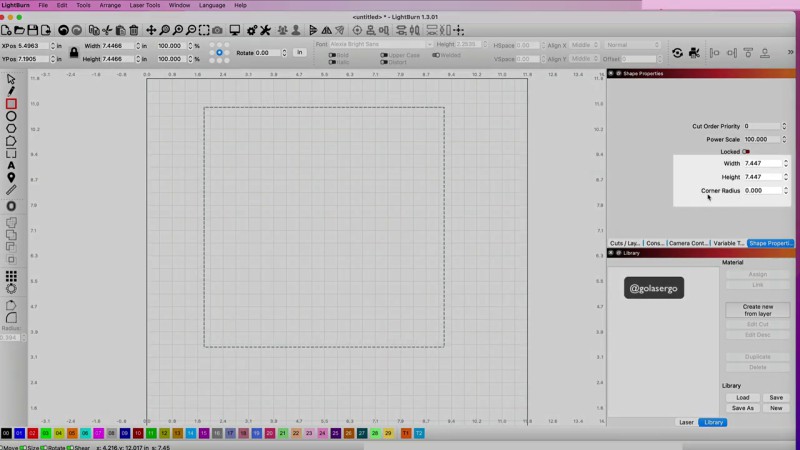The image size is (800, 450).
Task: Click the Create new from layer button
Action: (757, 310)
